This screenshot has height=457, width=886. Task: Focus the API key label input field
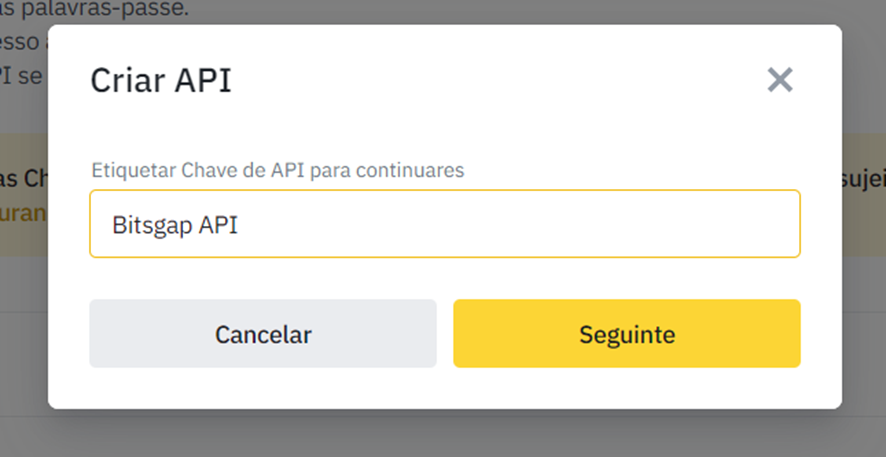pos(444,224)
